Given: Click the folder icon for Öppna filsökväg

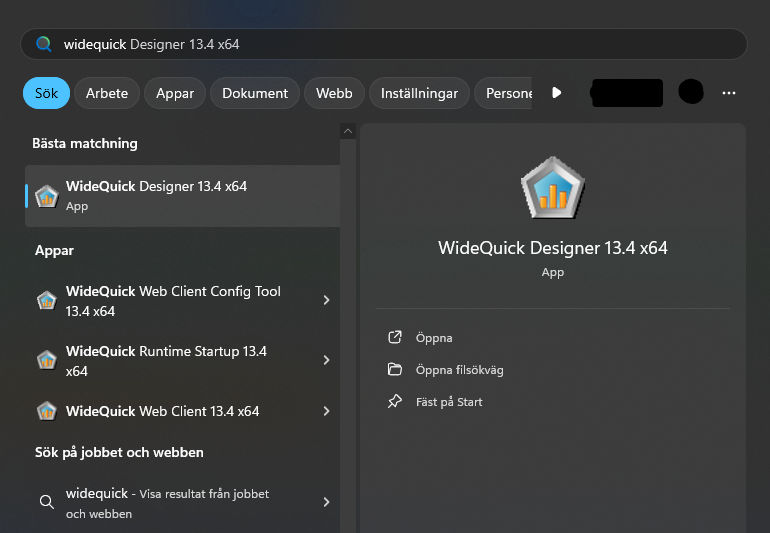Looking at the screenshot, I should pyautogui.click(x=395, y=369).
